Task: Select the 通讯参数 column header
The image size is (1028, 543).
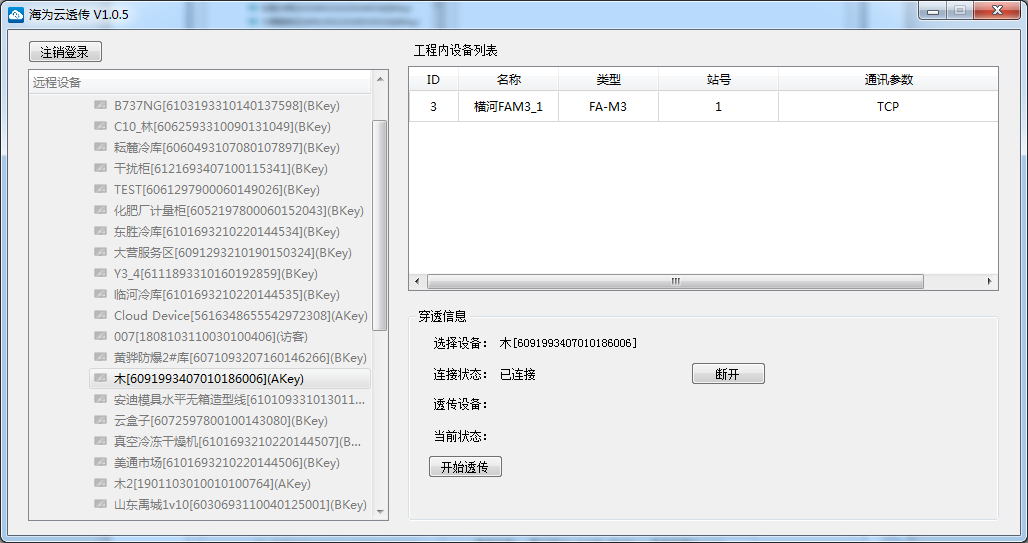Action: click(888, 79)
